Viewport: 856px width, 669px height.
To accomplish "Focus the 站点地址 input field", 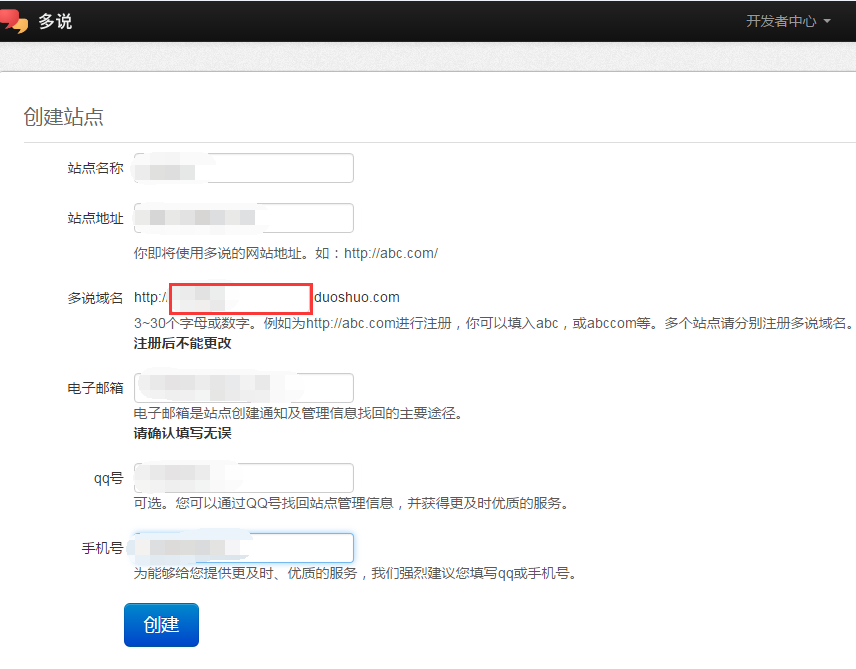I will click(243, 218).
